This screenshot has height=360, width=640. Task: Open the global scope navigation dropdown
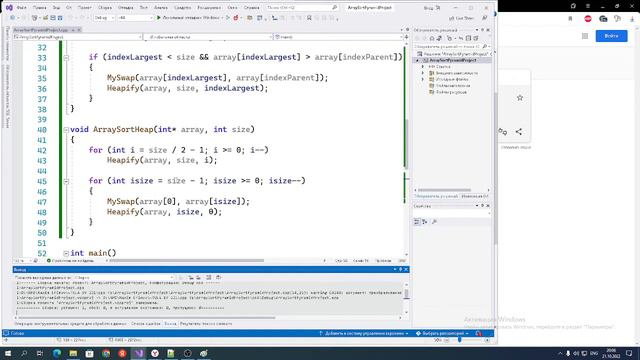coord(208,37)
